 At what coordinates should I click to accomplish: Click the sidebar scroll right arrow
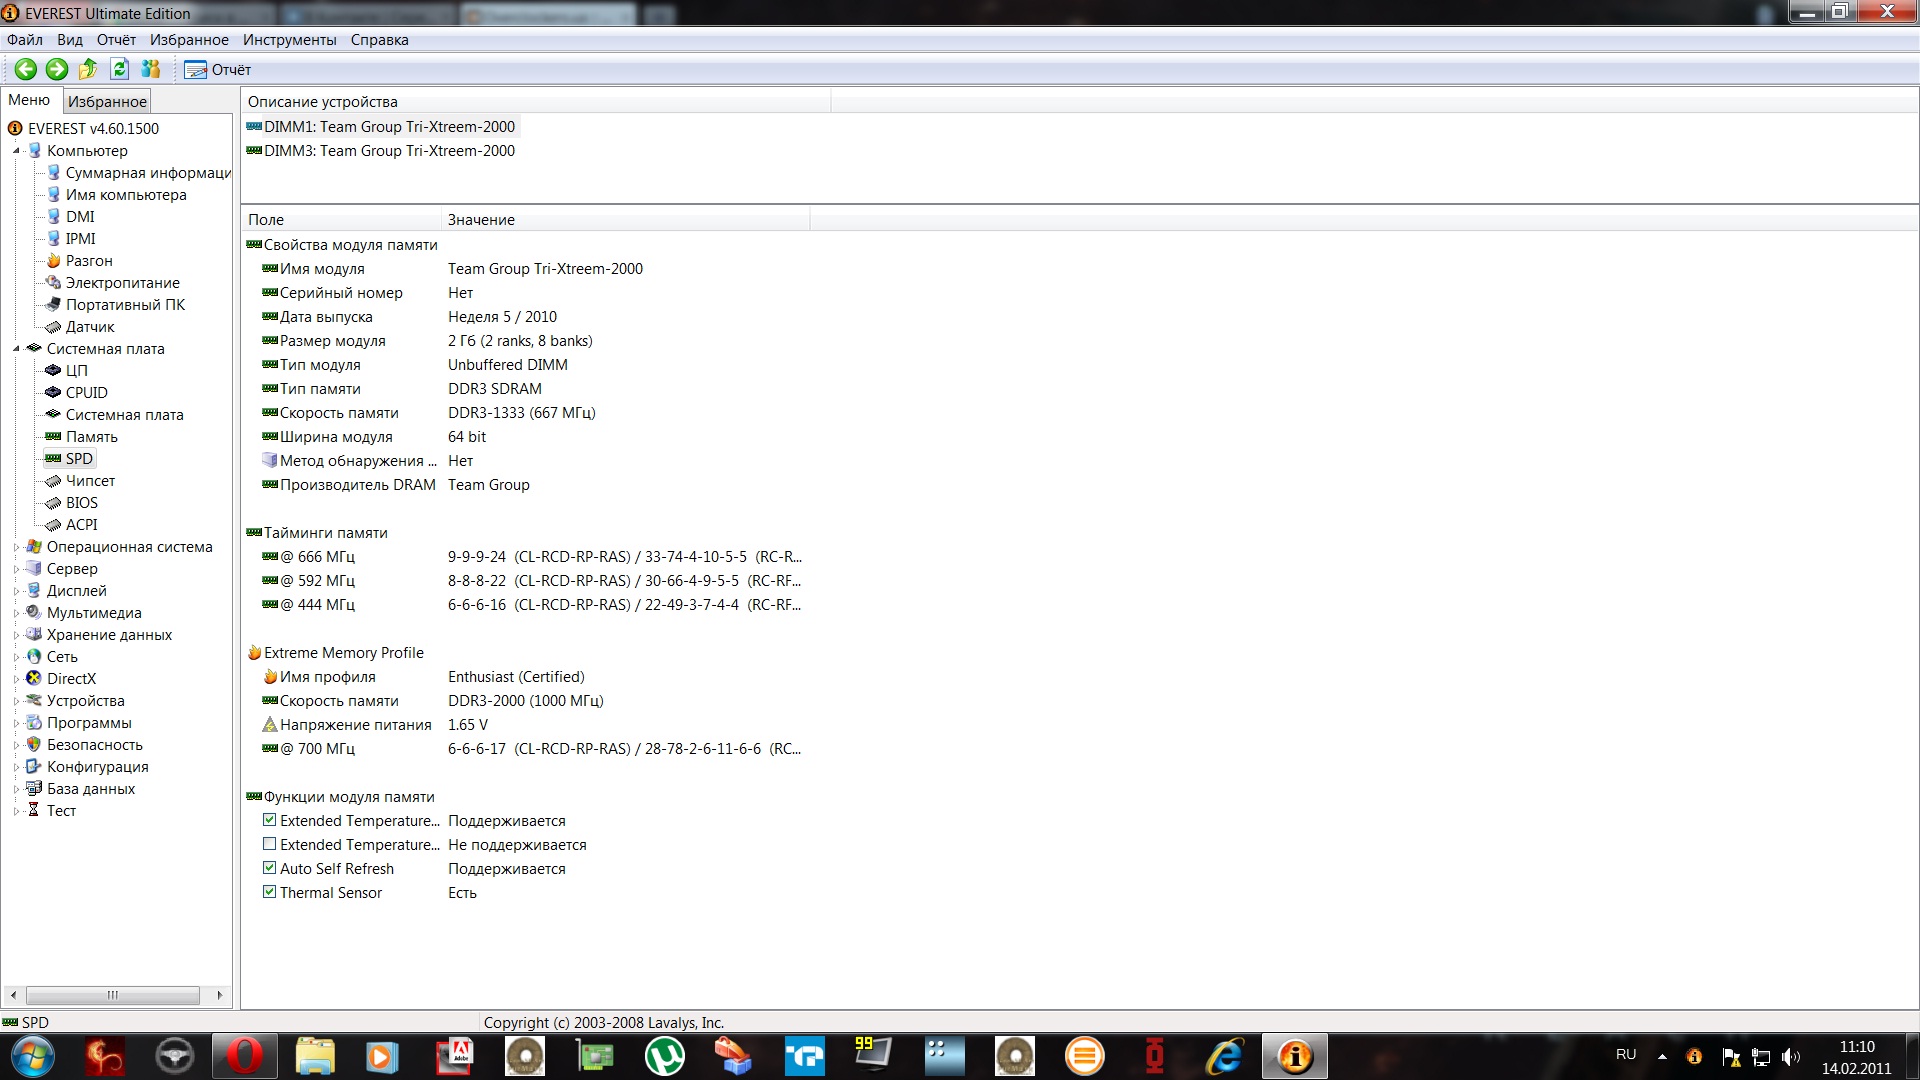[x=220, y=995]
